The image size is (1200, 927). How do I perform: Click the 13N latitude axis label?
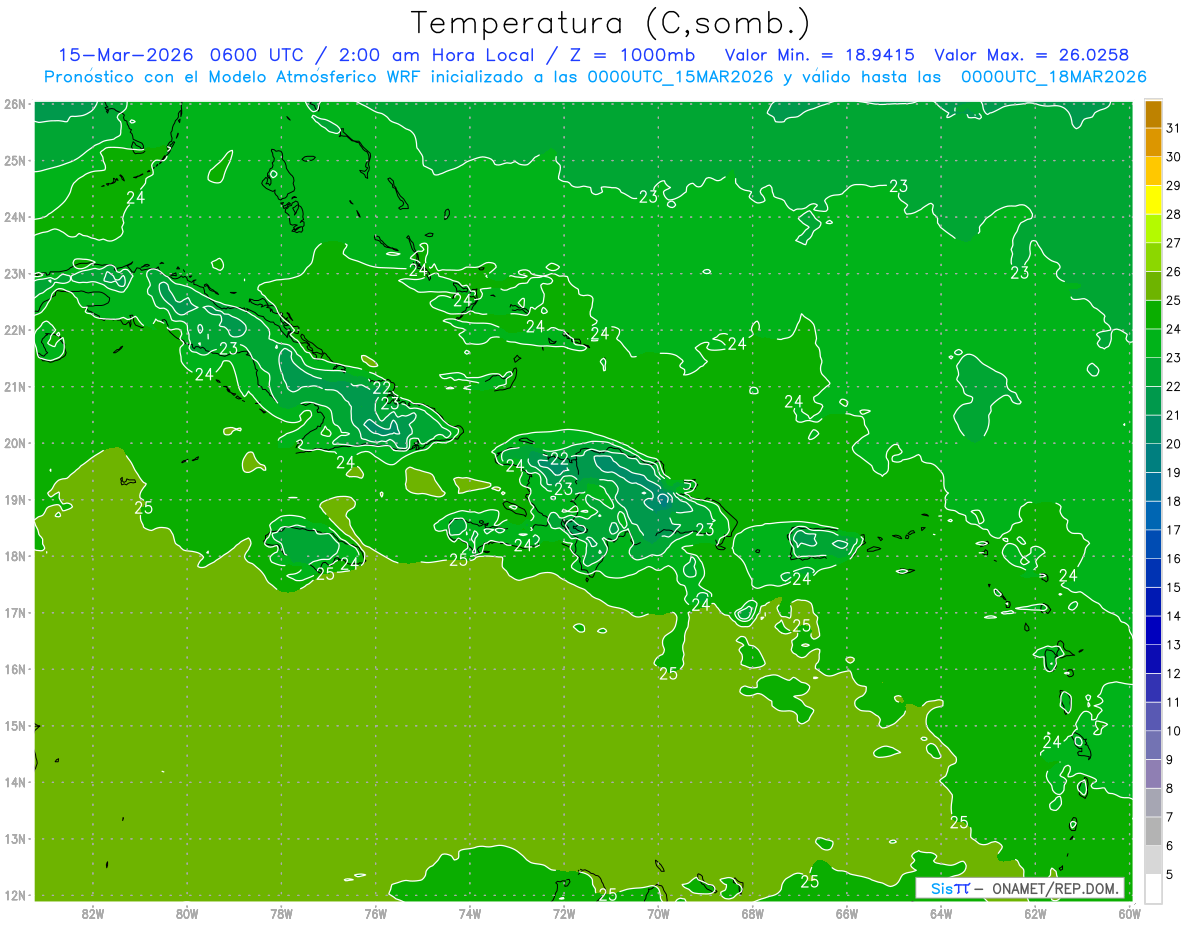(x=15, y=839)
